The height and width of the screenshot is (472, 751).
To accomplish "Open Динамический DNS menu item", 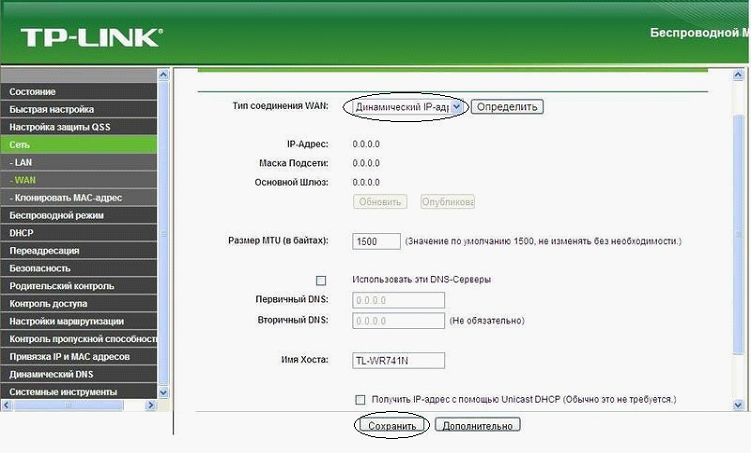I will click(x=79, y=374).
